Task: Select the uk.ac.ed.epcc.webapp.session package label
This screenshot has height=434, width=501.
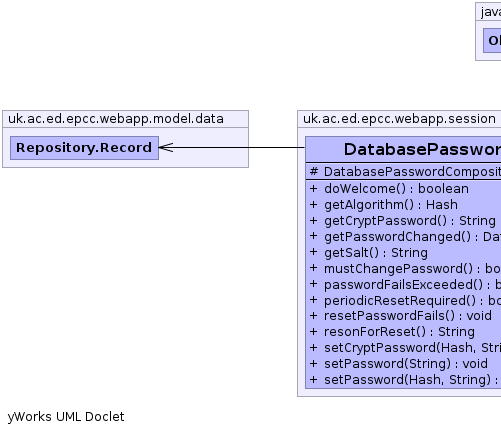Action: (399, 119)
